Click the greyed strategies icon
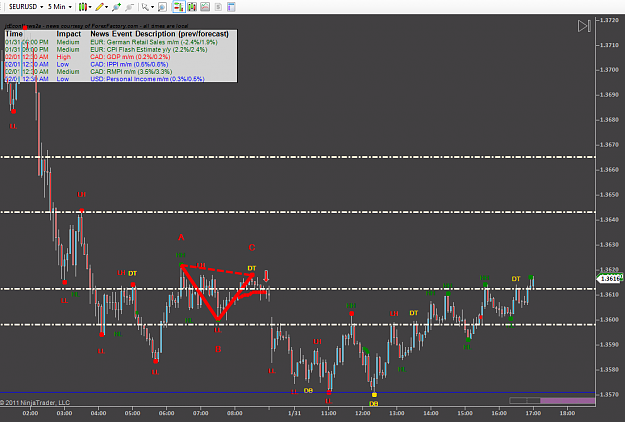This screenshot has width=625, height=422. coord(218,7)
